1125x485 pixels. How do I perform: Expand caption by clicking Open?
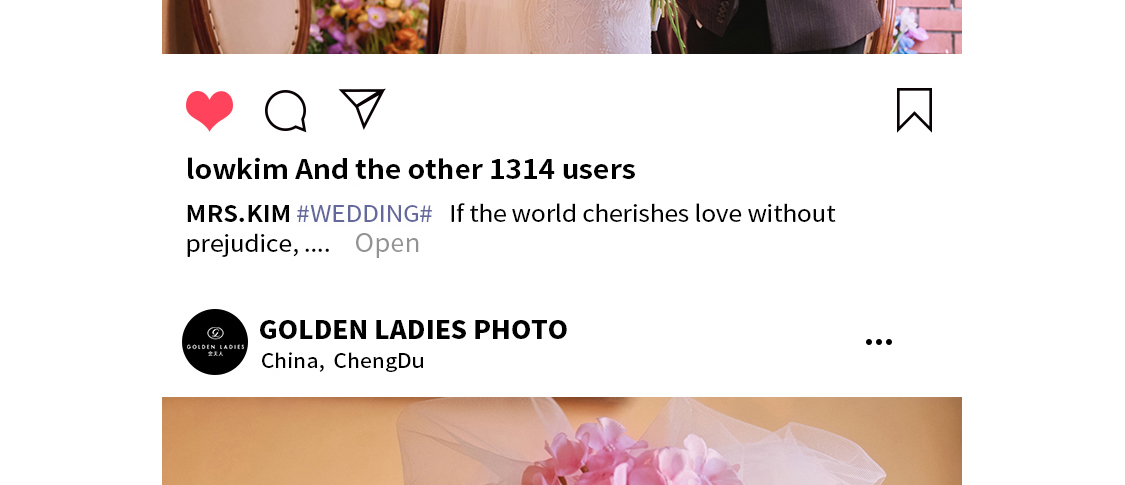coord(387,244)
